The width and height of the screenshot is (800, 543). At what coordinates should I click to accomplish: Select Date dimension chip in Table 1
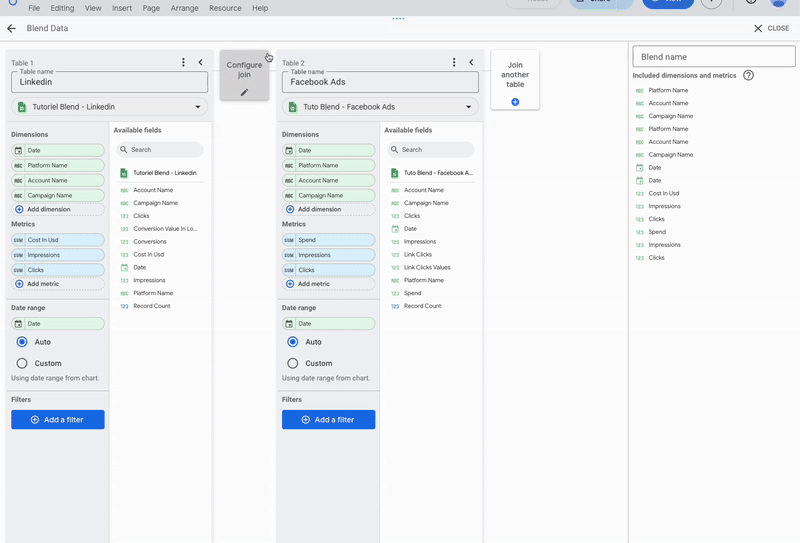click(x=58, y=151)
